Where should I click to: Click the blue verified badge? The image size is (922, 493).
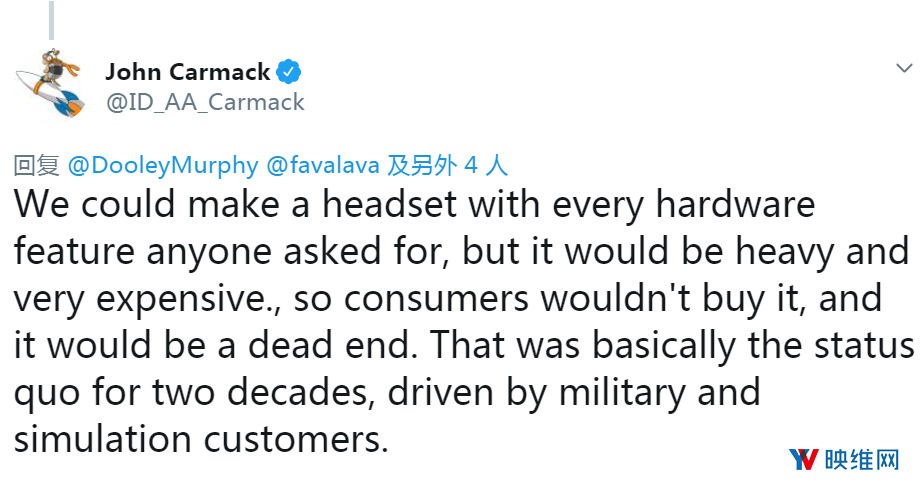click(289, 72)
